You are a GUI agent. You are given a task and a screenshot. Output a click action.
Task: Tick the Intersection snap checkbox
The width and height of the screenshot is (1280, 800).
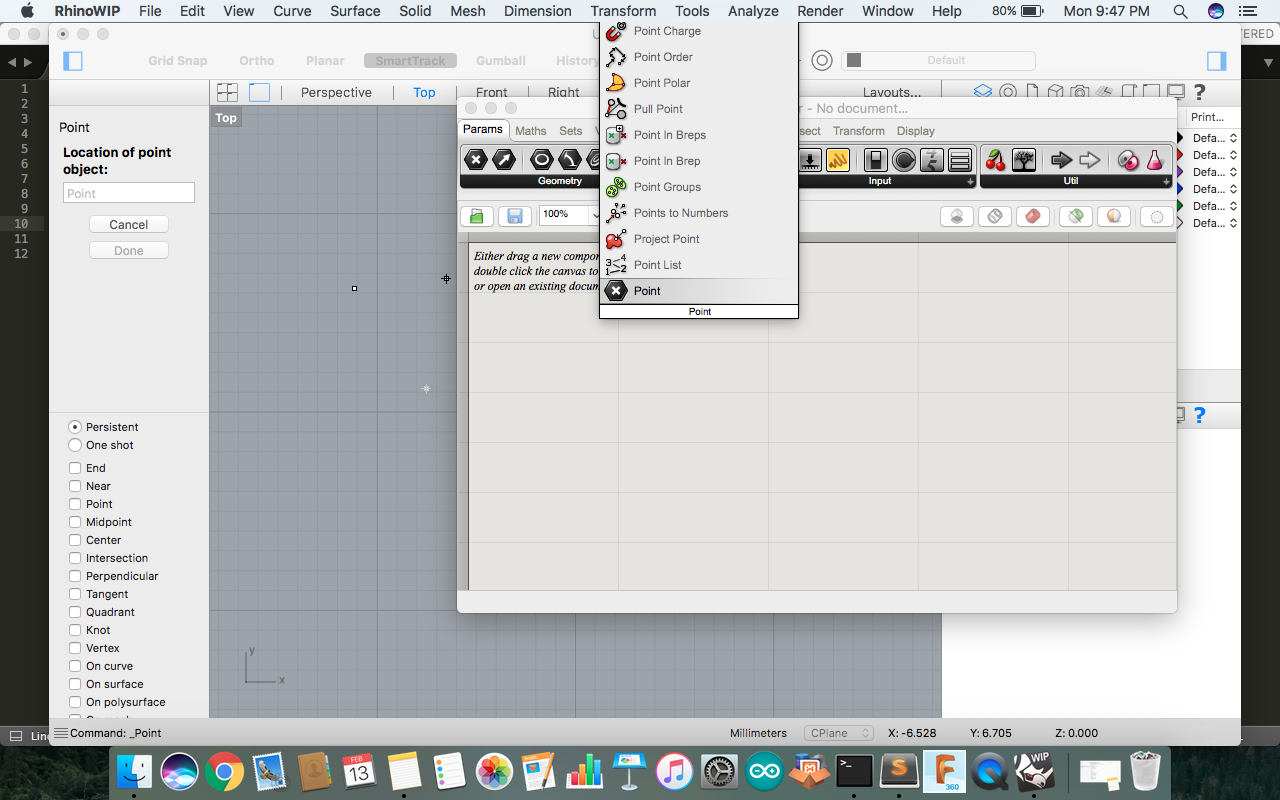coord(75,558)
